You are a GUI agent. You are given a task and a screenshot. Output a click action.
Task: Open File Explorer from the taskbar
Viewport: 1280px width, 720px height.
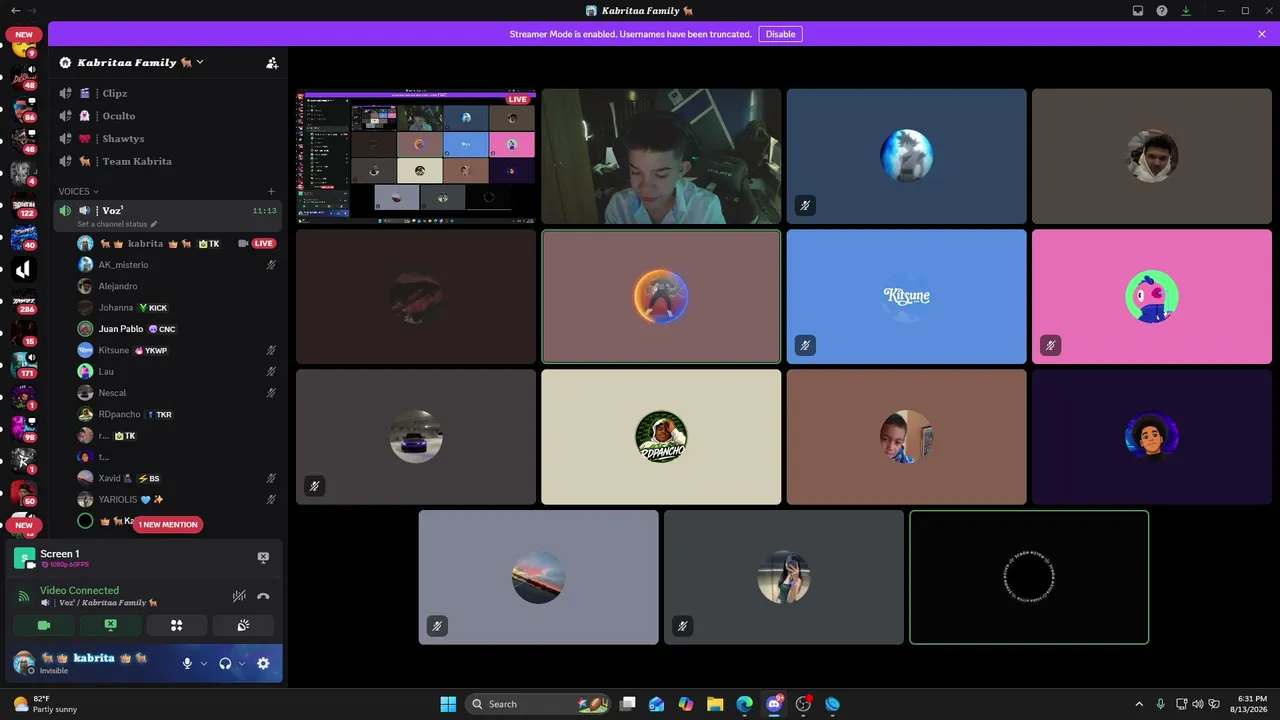click(715, 704)
